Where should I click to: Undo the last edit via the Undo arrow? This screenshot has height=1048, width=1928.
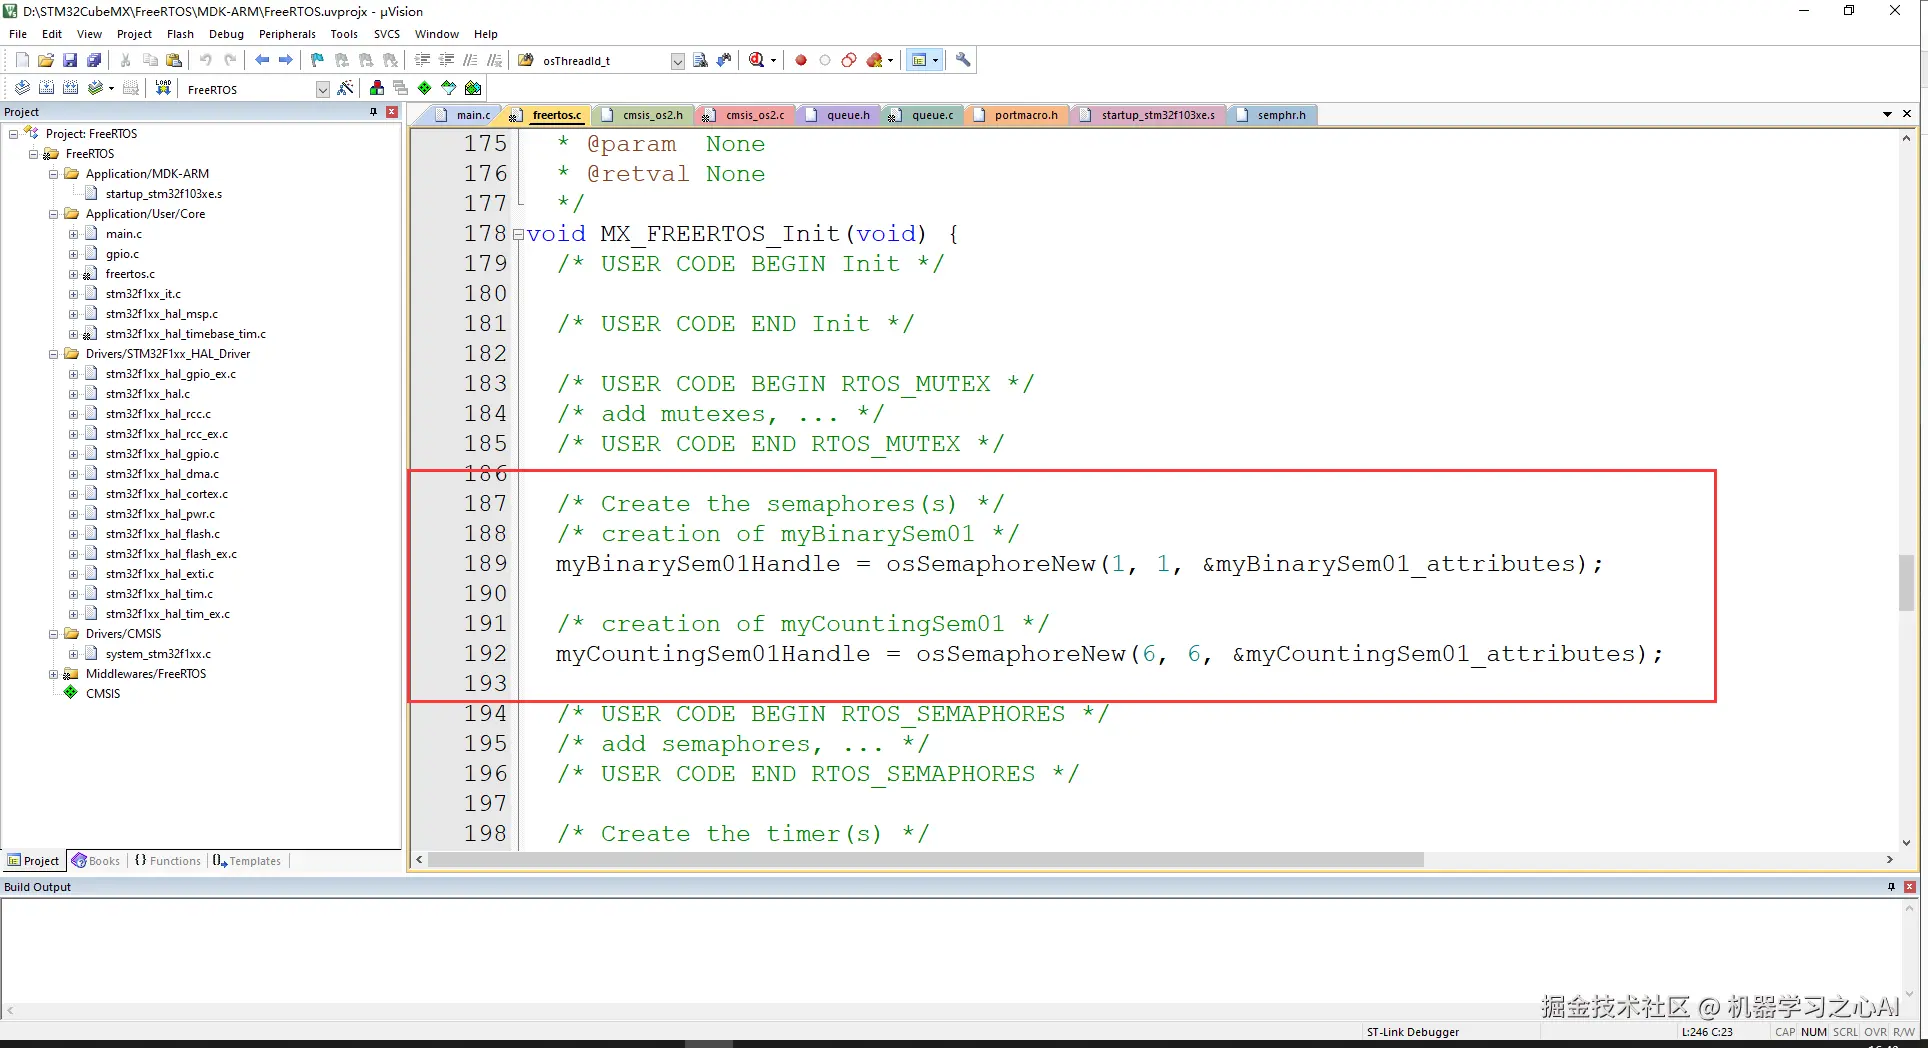click(x=206, y=60)
